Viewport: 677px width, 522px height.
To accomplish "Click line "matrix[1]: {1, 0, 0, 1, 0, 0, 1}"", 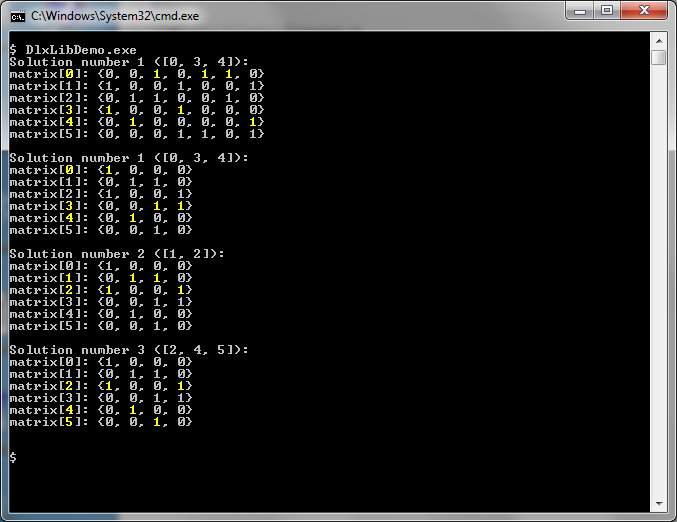I will [136, 86].
